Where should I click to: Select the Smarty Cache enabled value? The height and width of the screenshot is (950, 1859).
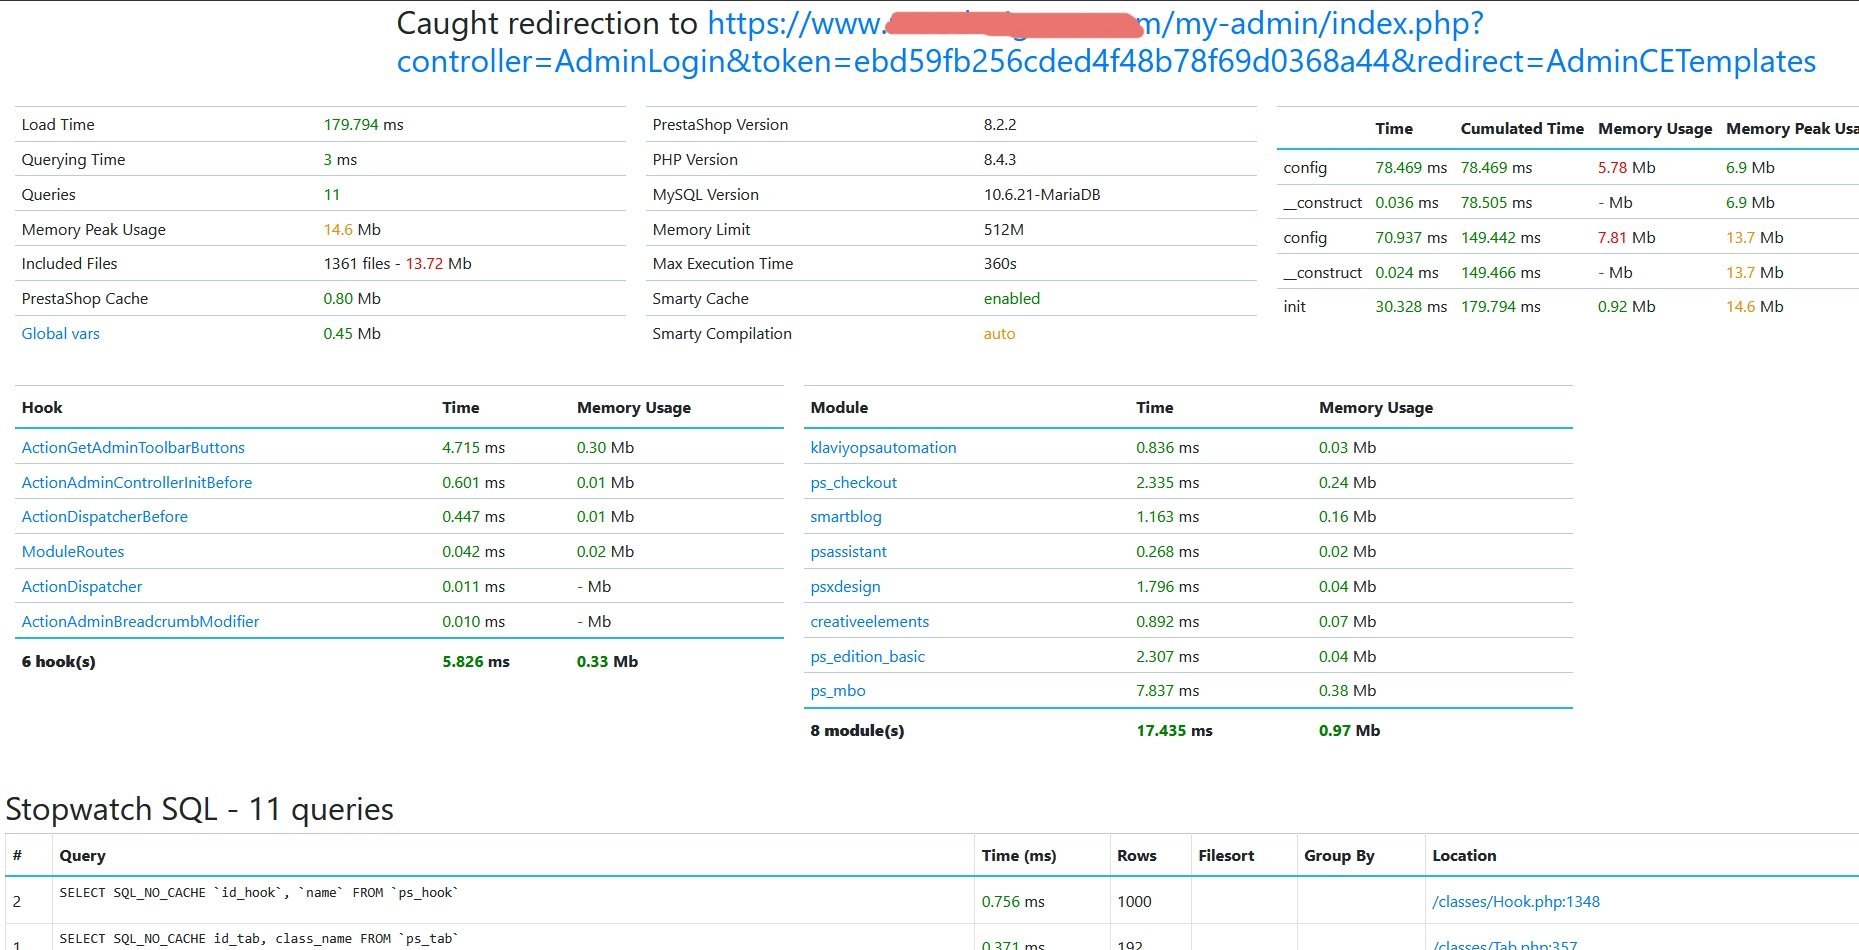1012,299
